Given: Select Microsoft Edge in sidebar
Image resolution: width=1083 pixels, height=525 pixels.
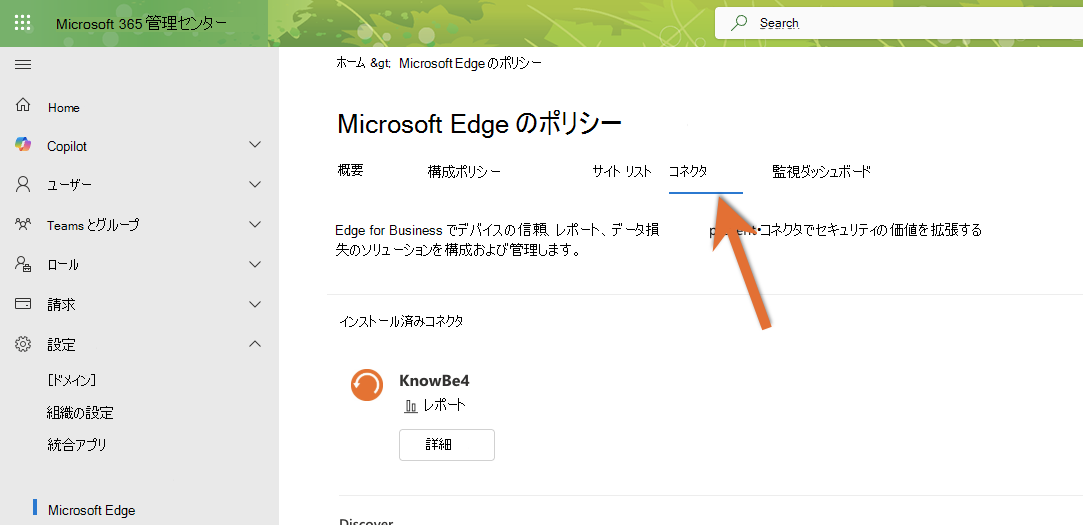Looking at the screenshot, I should (91, 510).
